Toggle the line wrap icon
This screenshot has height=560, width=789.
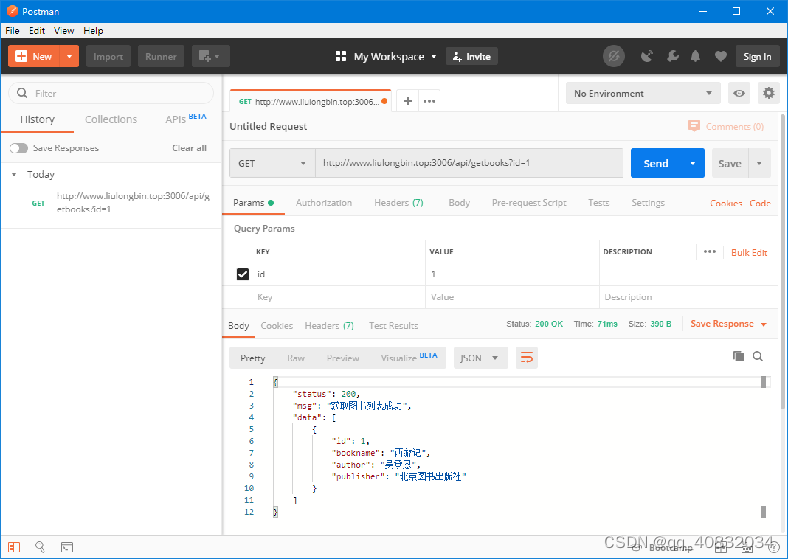tap(526, 358)
